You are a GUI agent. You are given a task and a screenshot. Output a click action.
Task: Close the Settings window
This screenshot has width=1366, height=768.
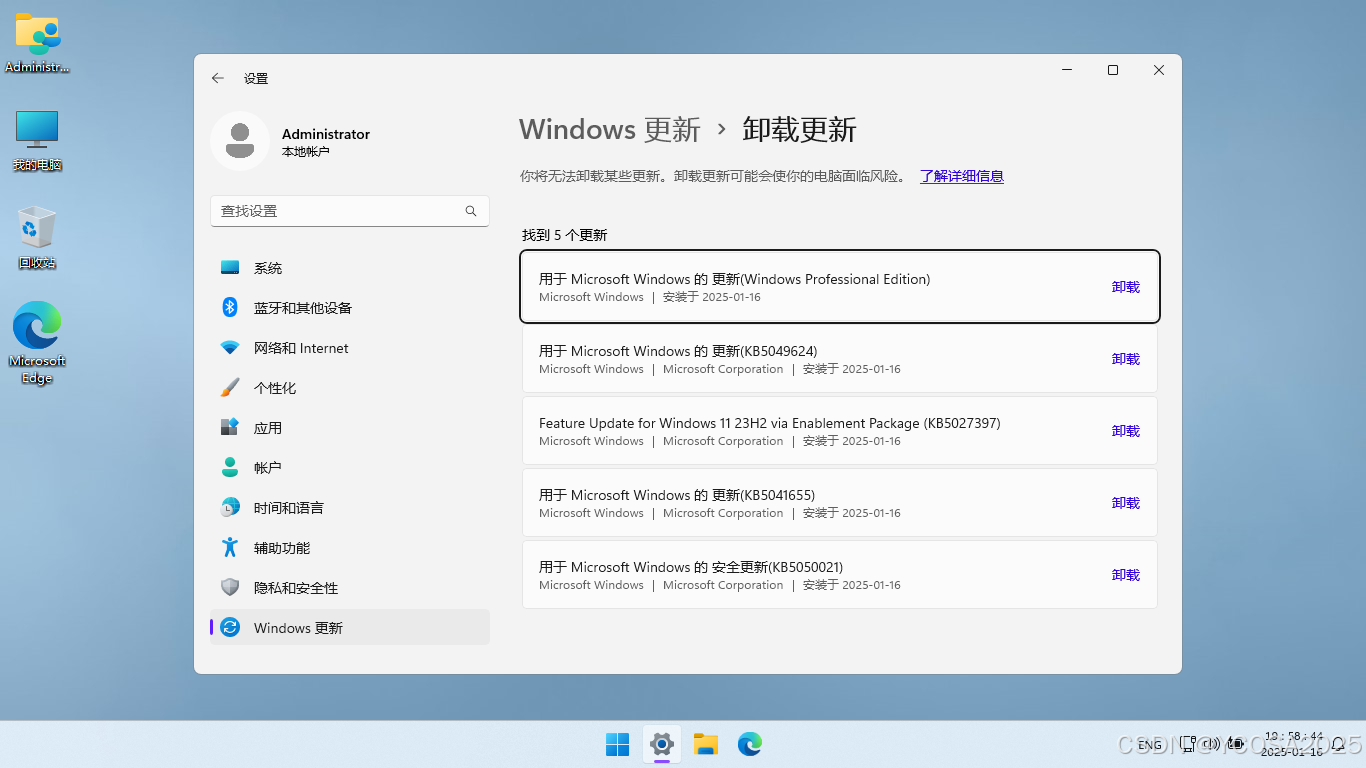pyautogui.click(x=1159, y=70)
